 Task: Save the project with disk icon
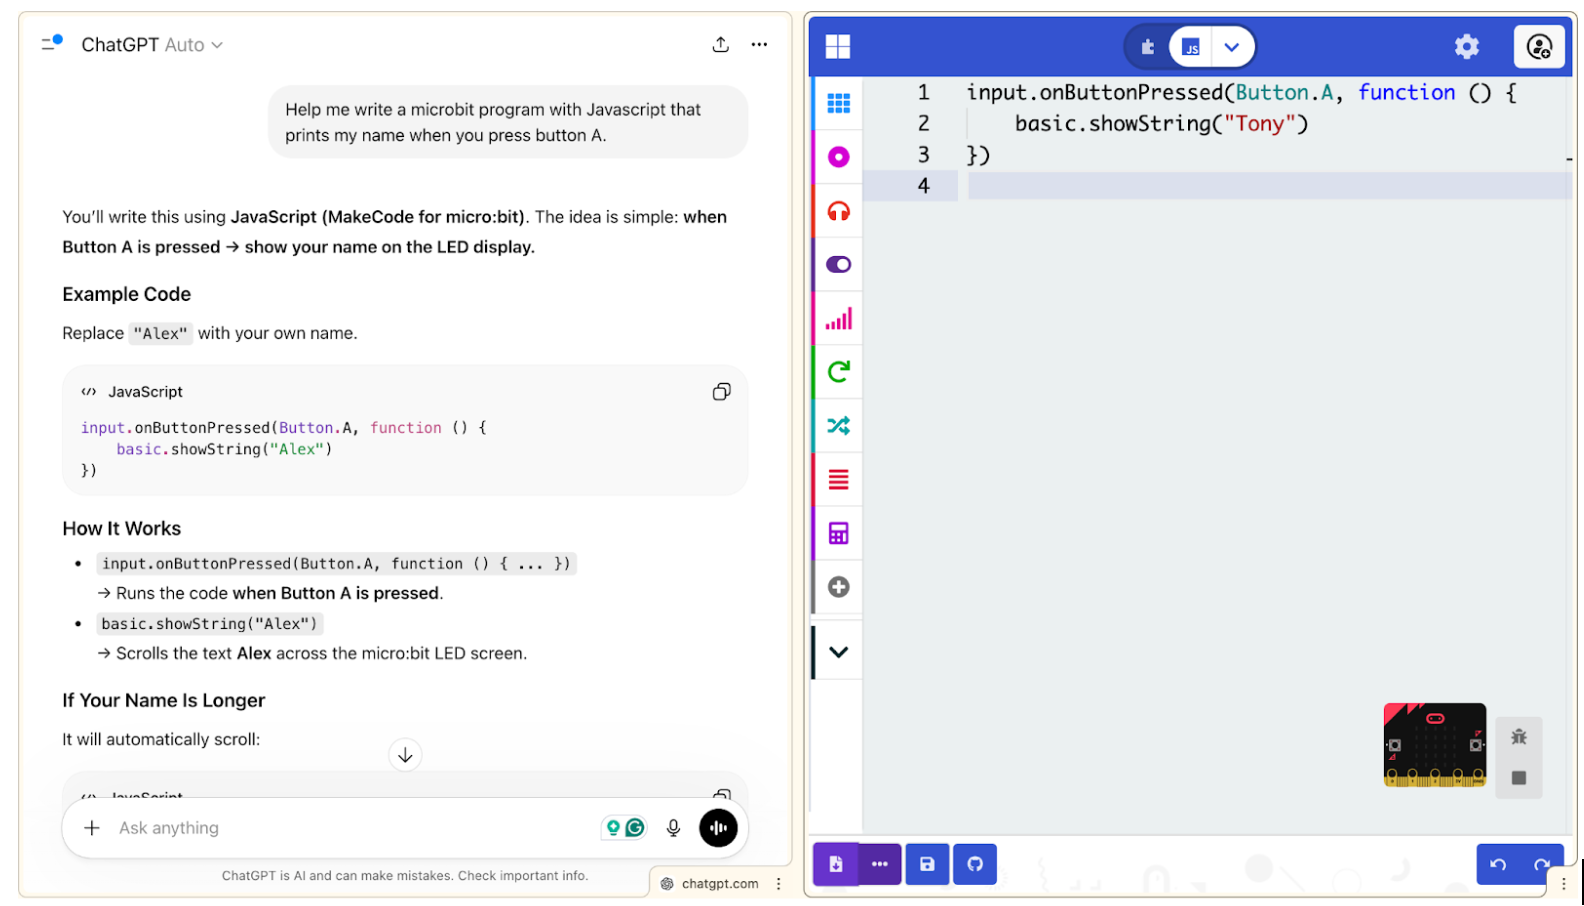[927, 864]
